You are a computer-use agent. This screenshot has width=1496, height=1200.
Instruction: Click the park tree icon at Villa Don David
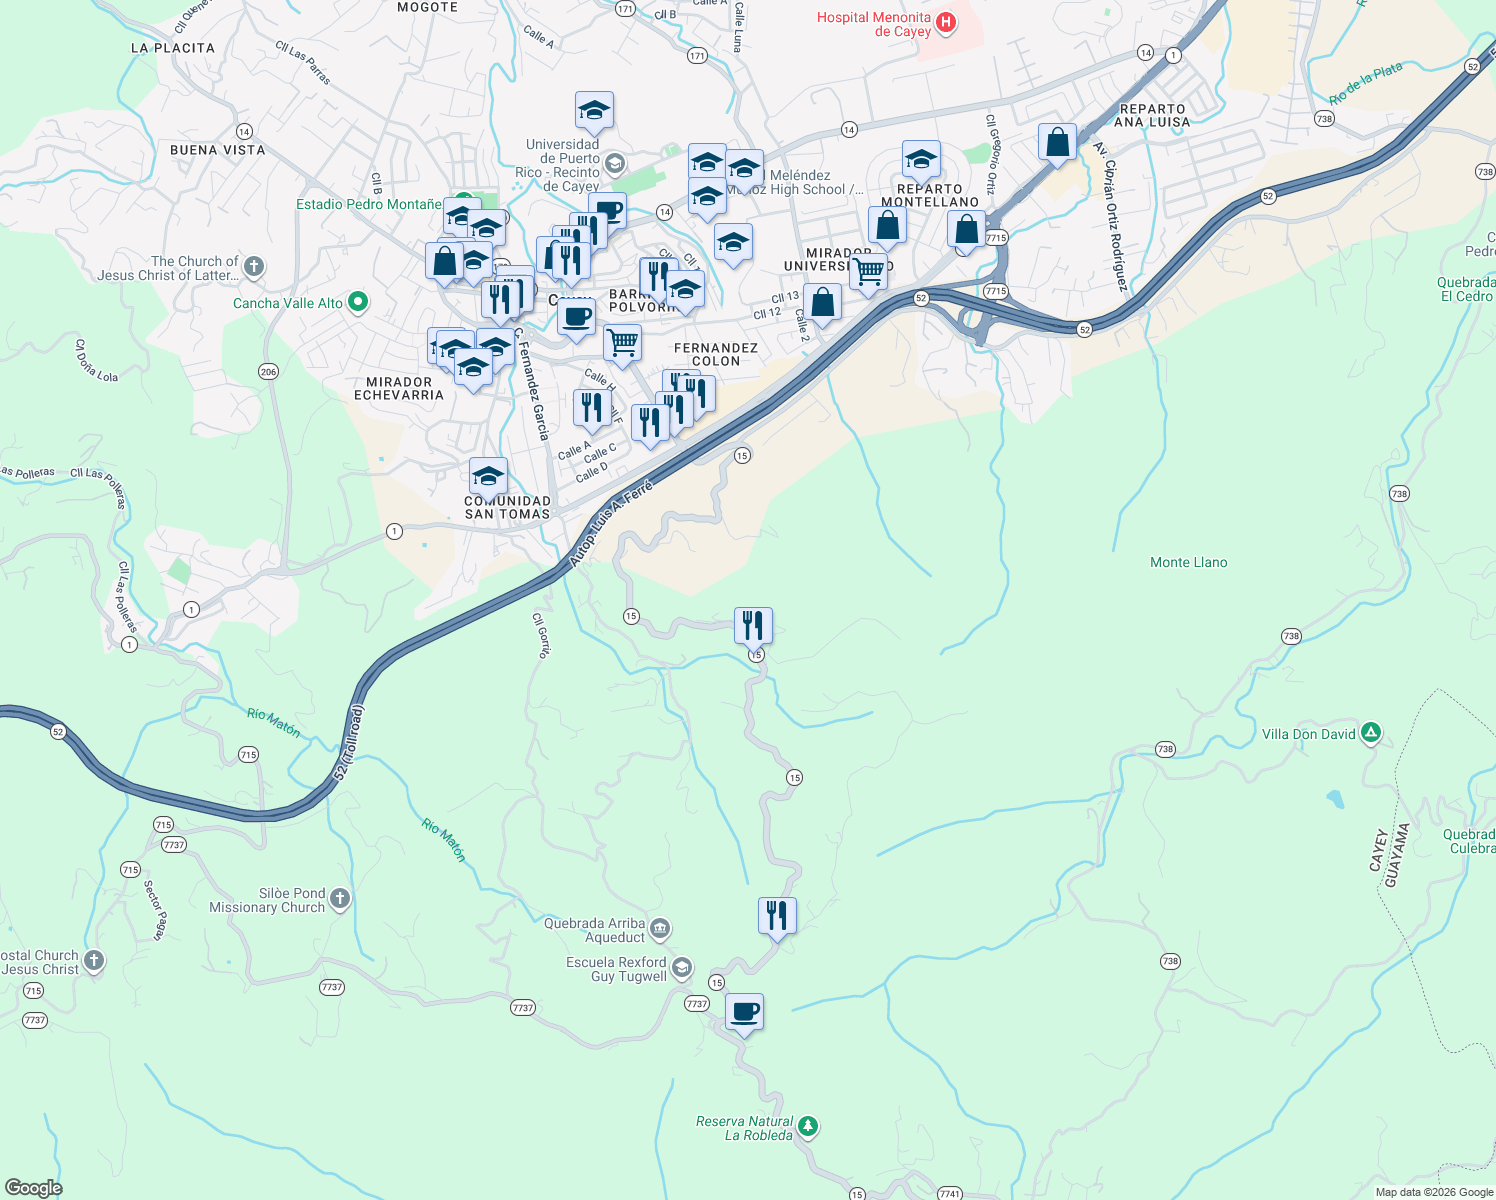coord(1372,733)
